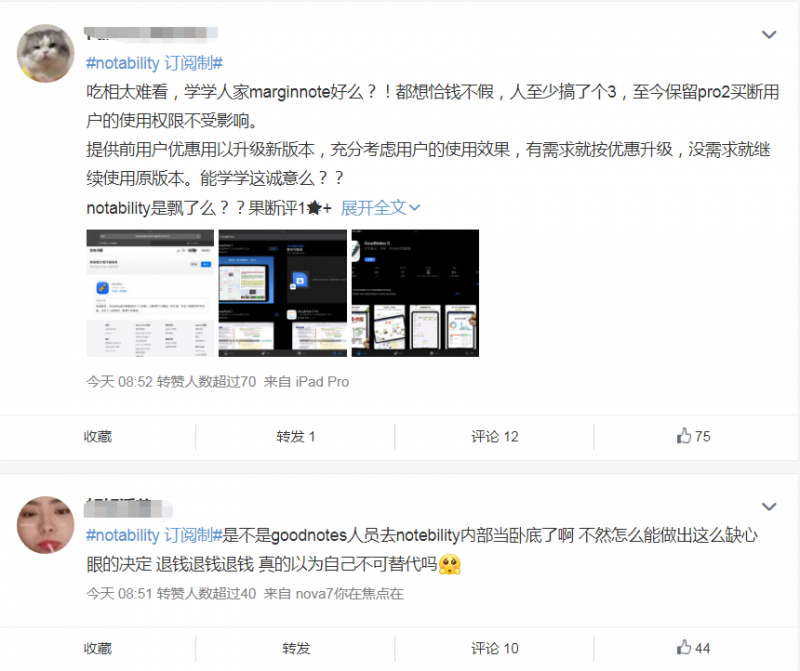Open the woman avatar profile of second post
This screenshot has width=800, height=671.
click(x=45, y=525)
